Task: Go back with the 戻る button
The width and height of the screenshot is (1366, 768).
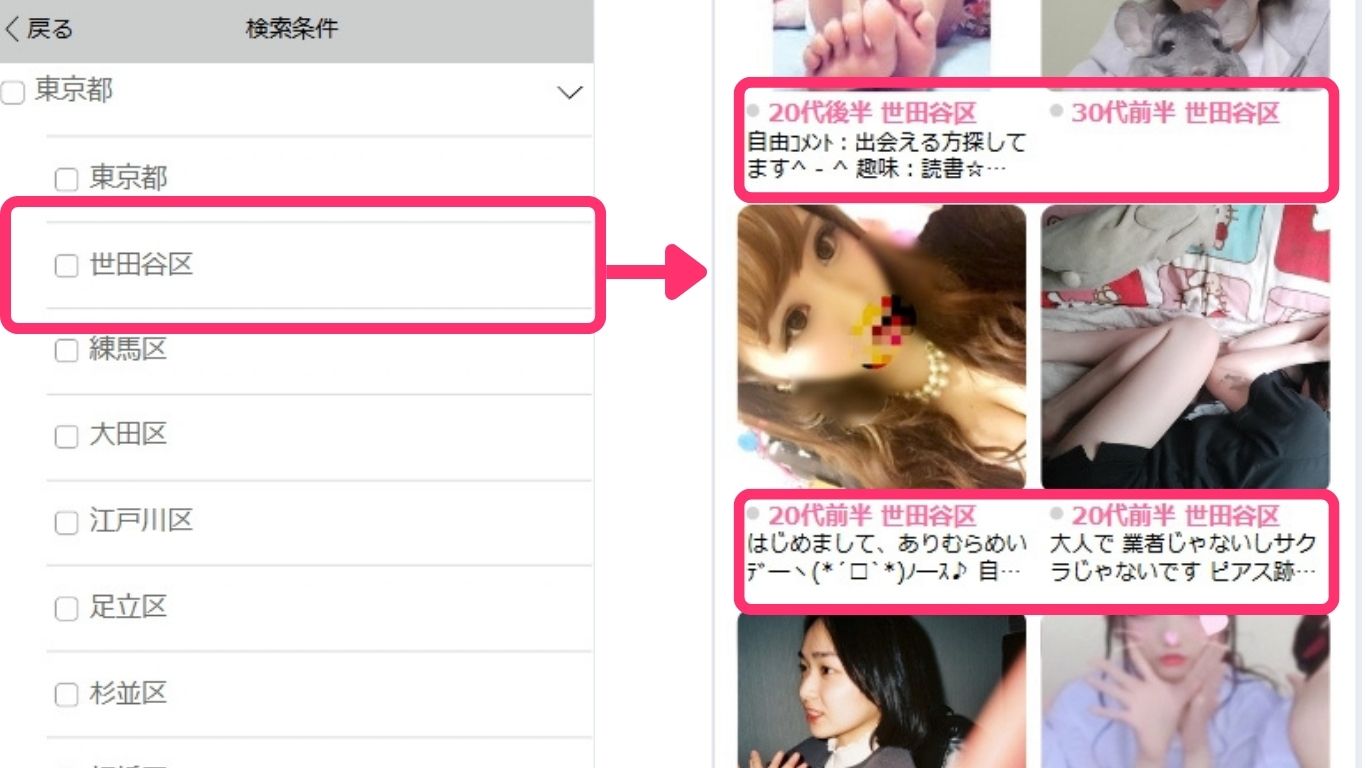Action: coord(39,29)
